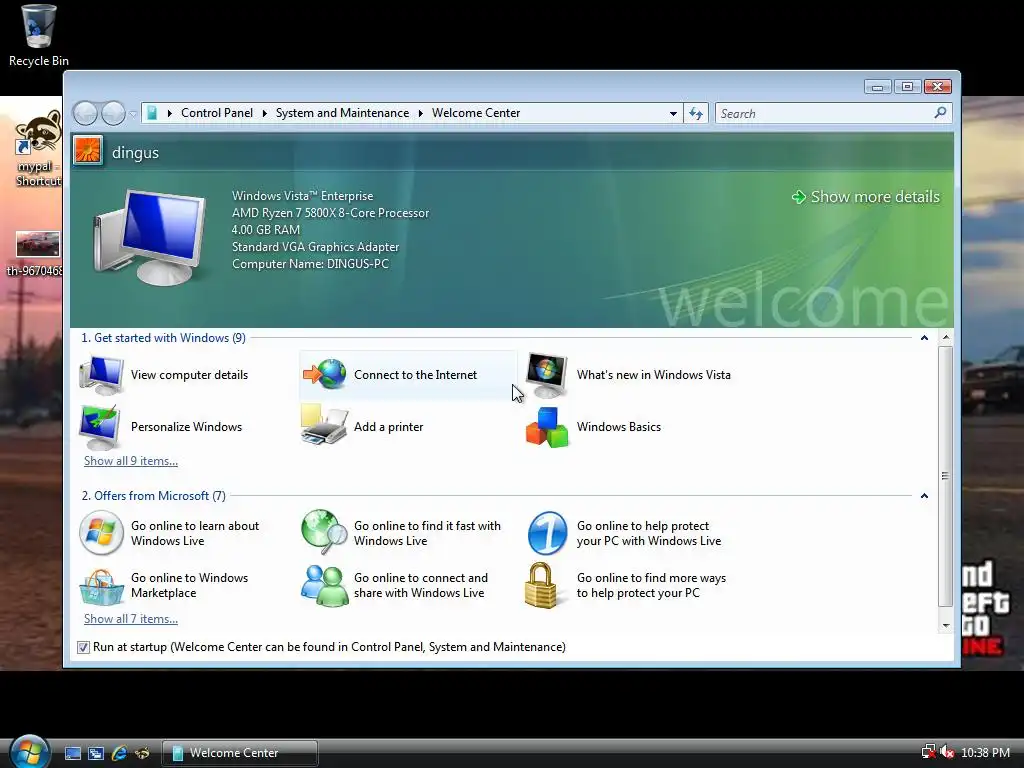Open the Windows Basics colored blocks icon

tap(547, 427)
